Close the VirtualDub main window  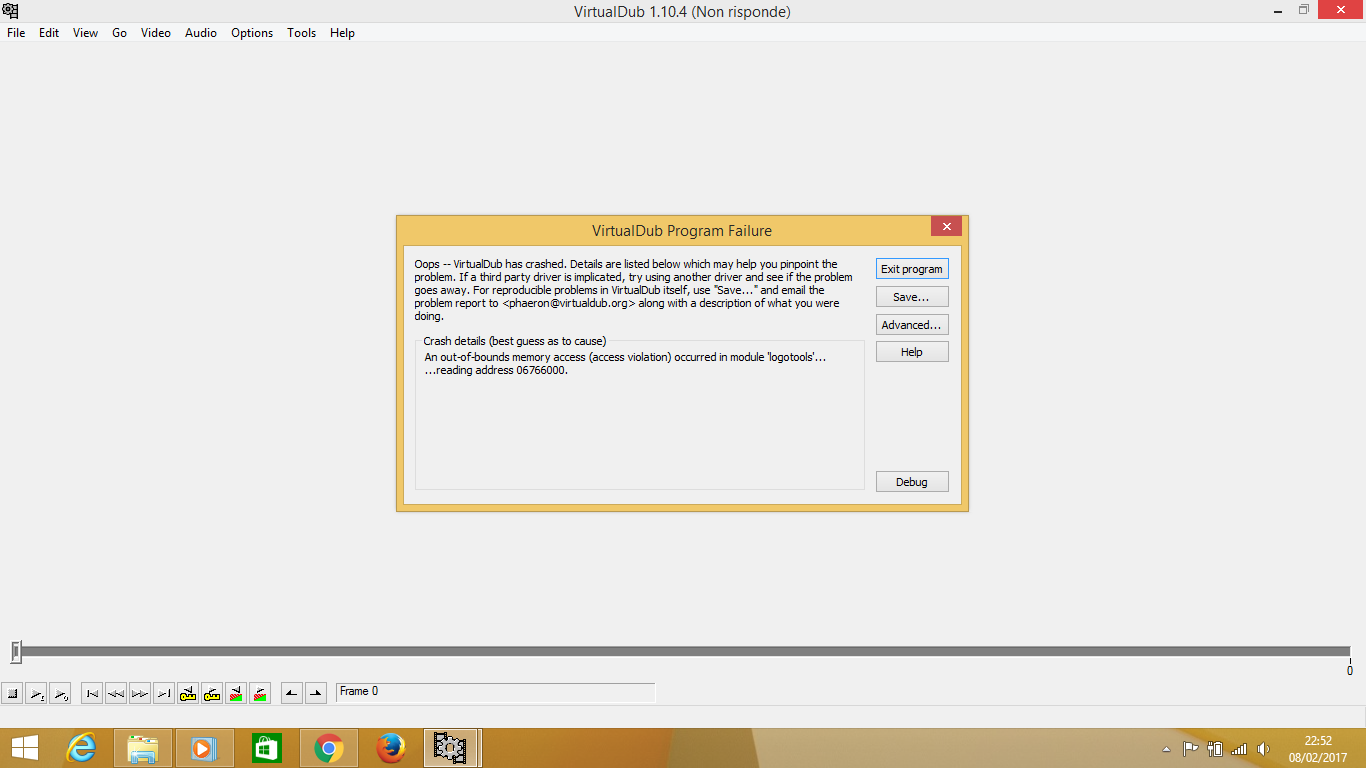pyautogui.click(x=1340, y=10)
